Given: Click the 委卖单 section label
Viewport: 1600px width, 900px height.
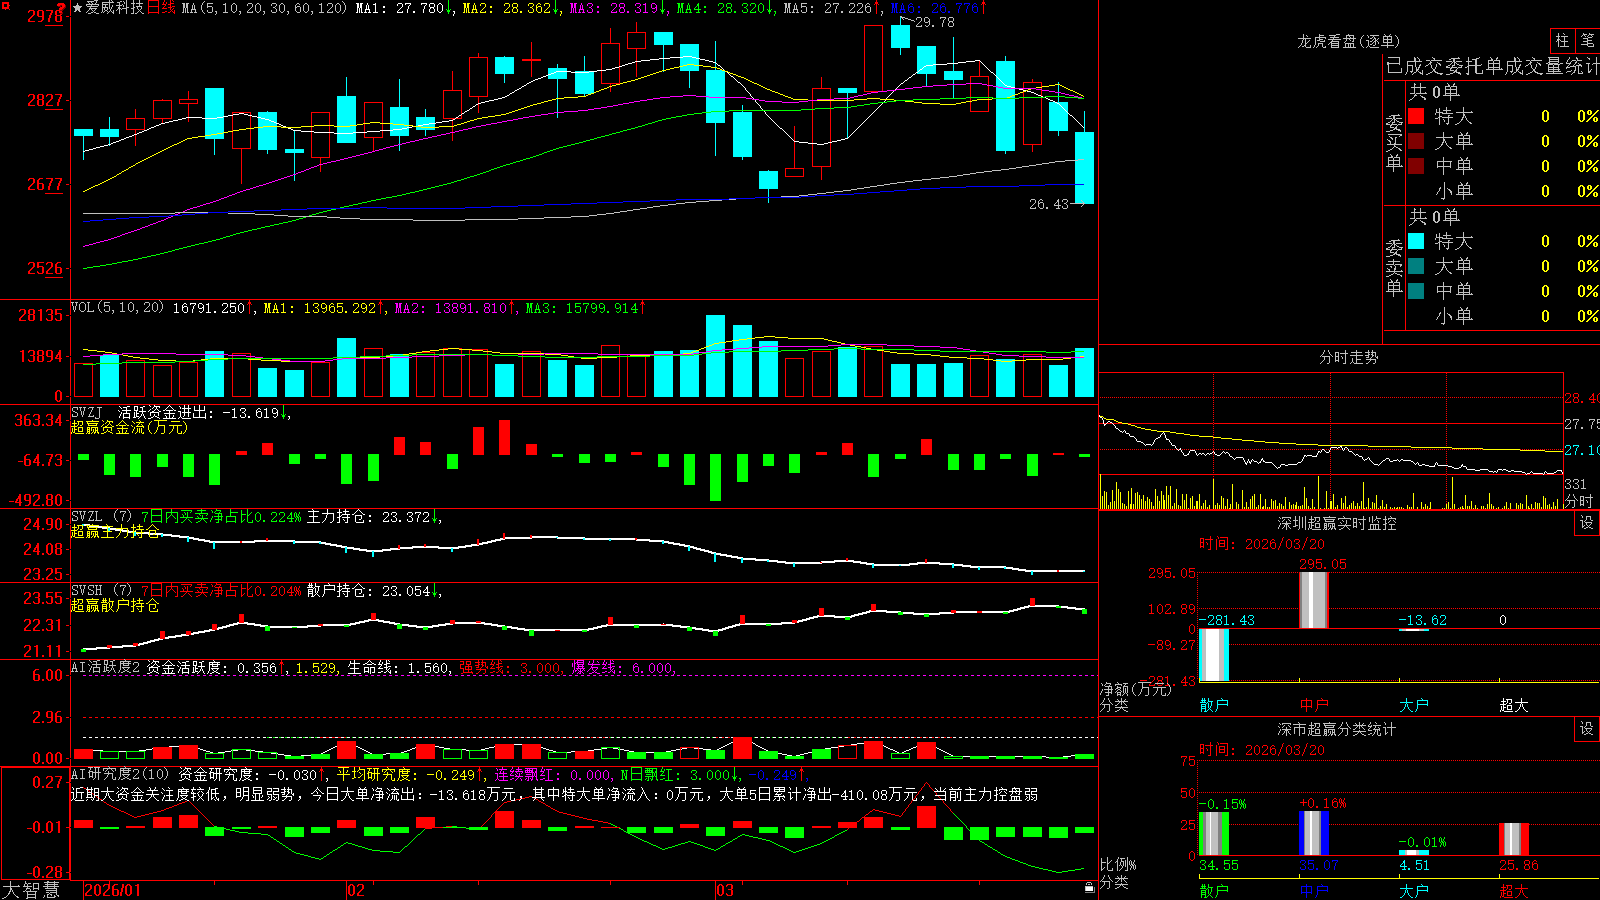Looking at the screenshot, I should coord(1394,267).
